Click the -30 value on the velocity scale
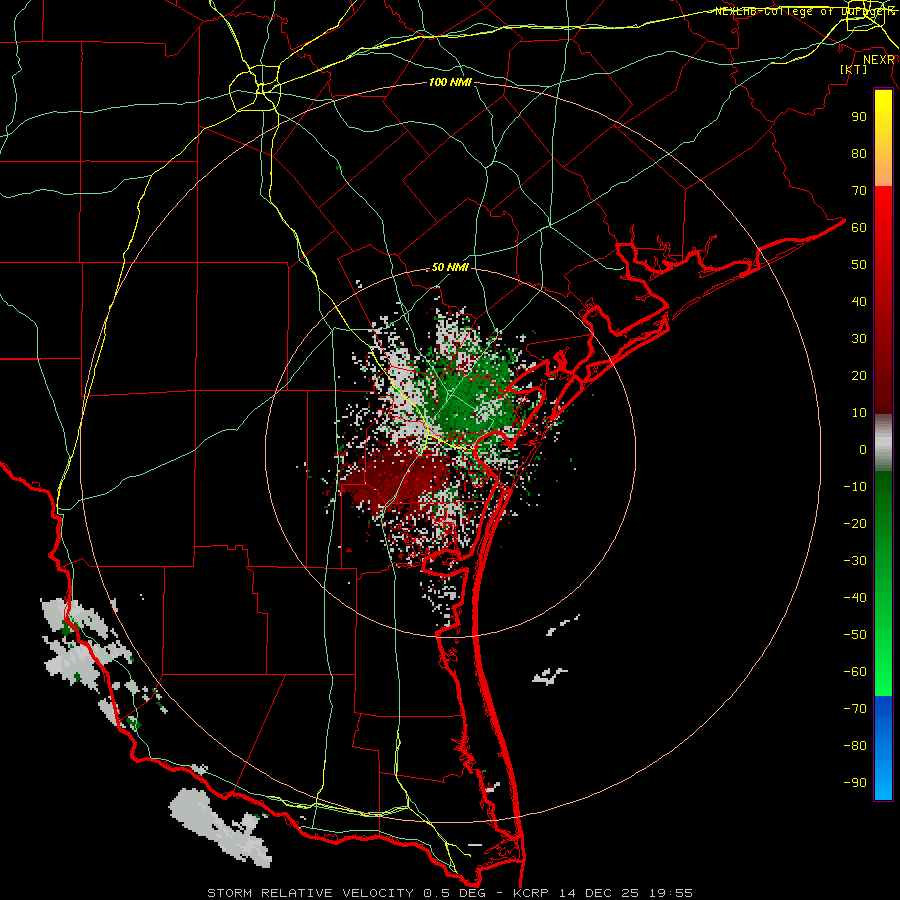Screen dimensions: 900x900 (x=855, y=561)
